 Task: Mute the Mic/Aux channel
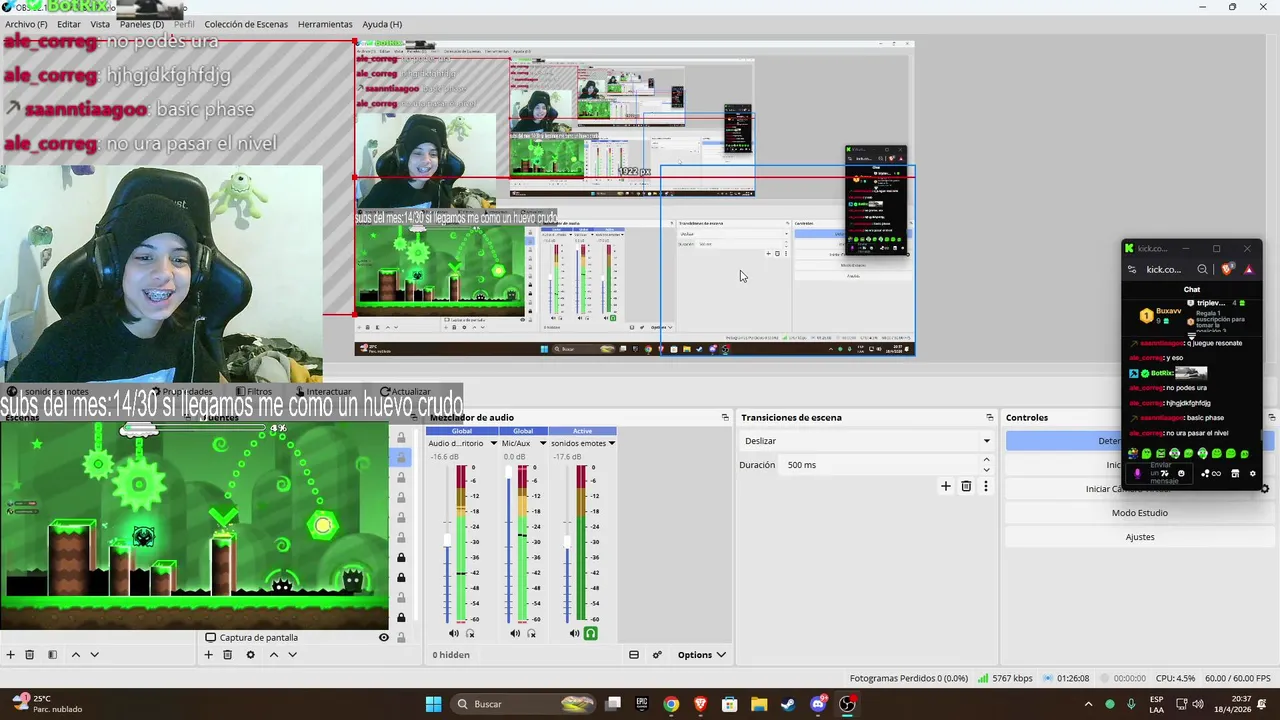515,633
